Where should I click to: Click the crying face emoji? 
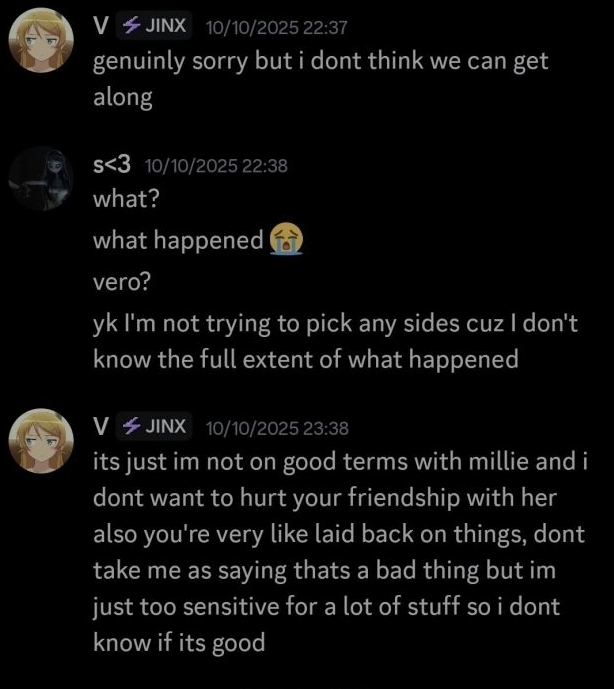click(286, 240)
